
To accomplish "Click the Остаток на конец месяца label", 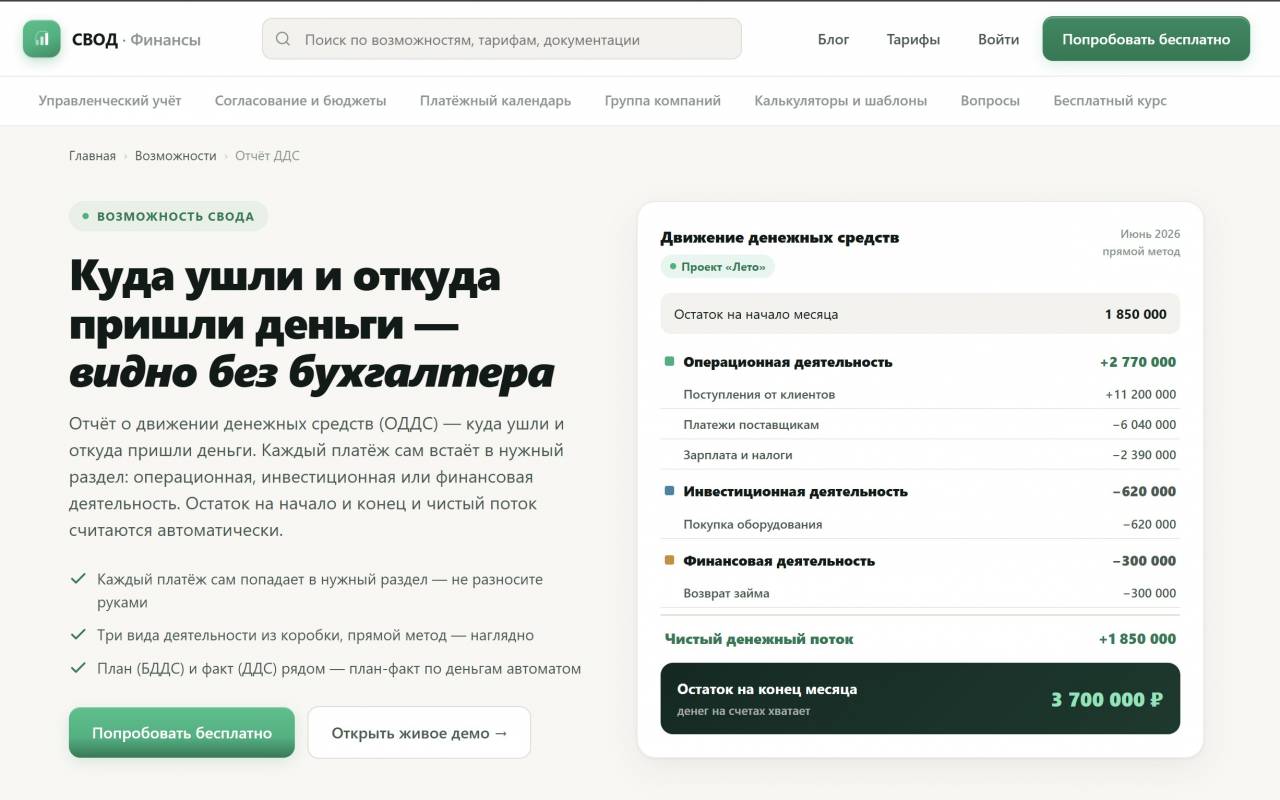I will coord(767,689).
